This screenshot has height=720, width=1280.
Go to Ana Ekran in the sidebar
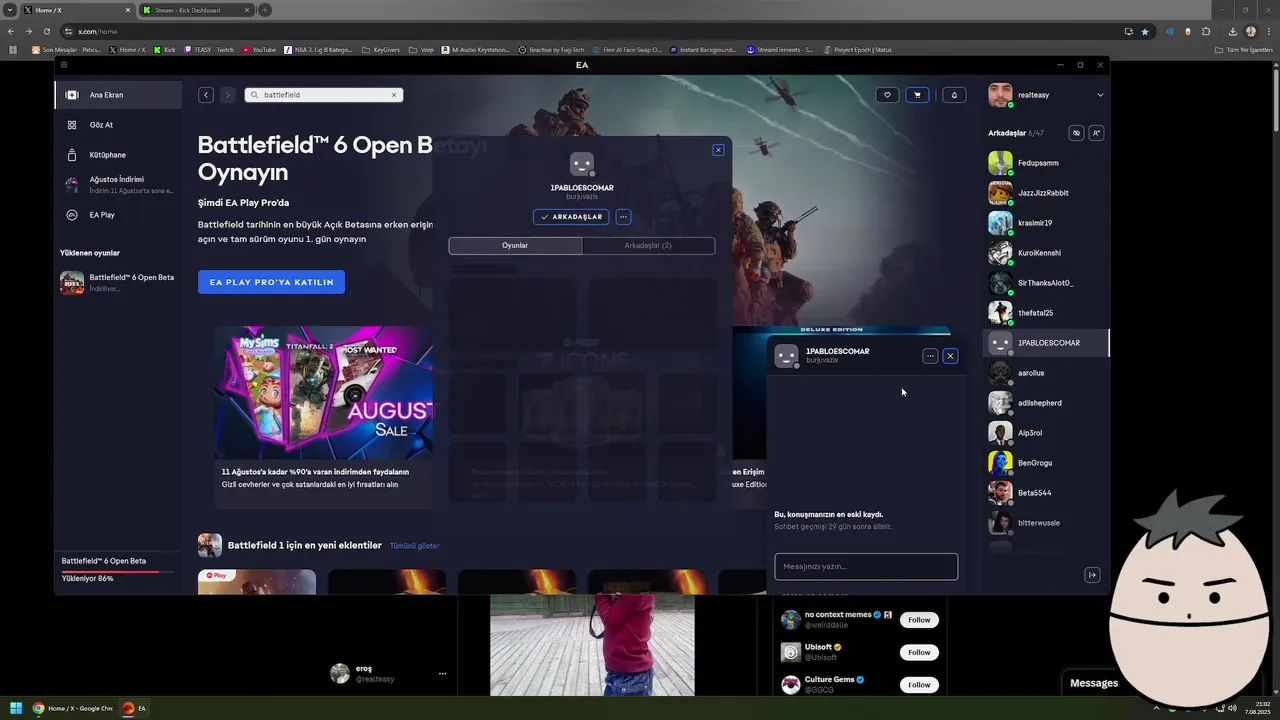point(118,95)
